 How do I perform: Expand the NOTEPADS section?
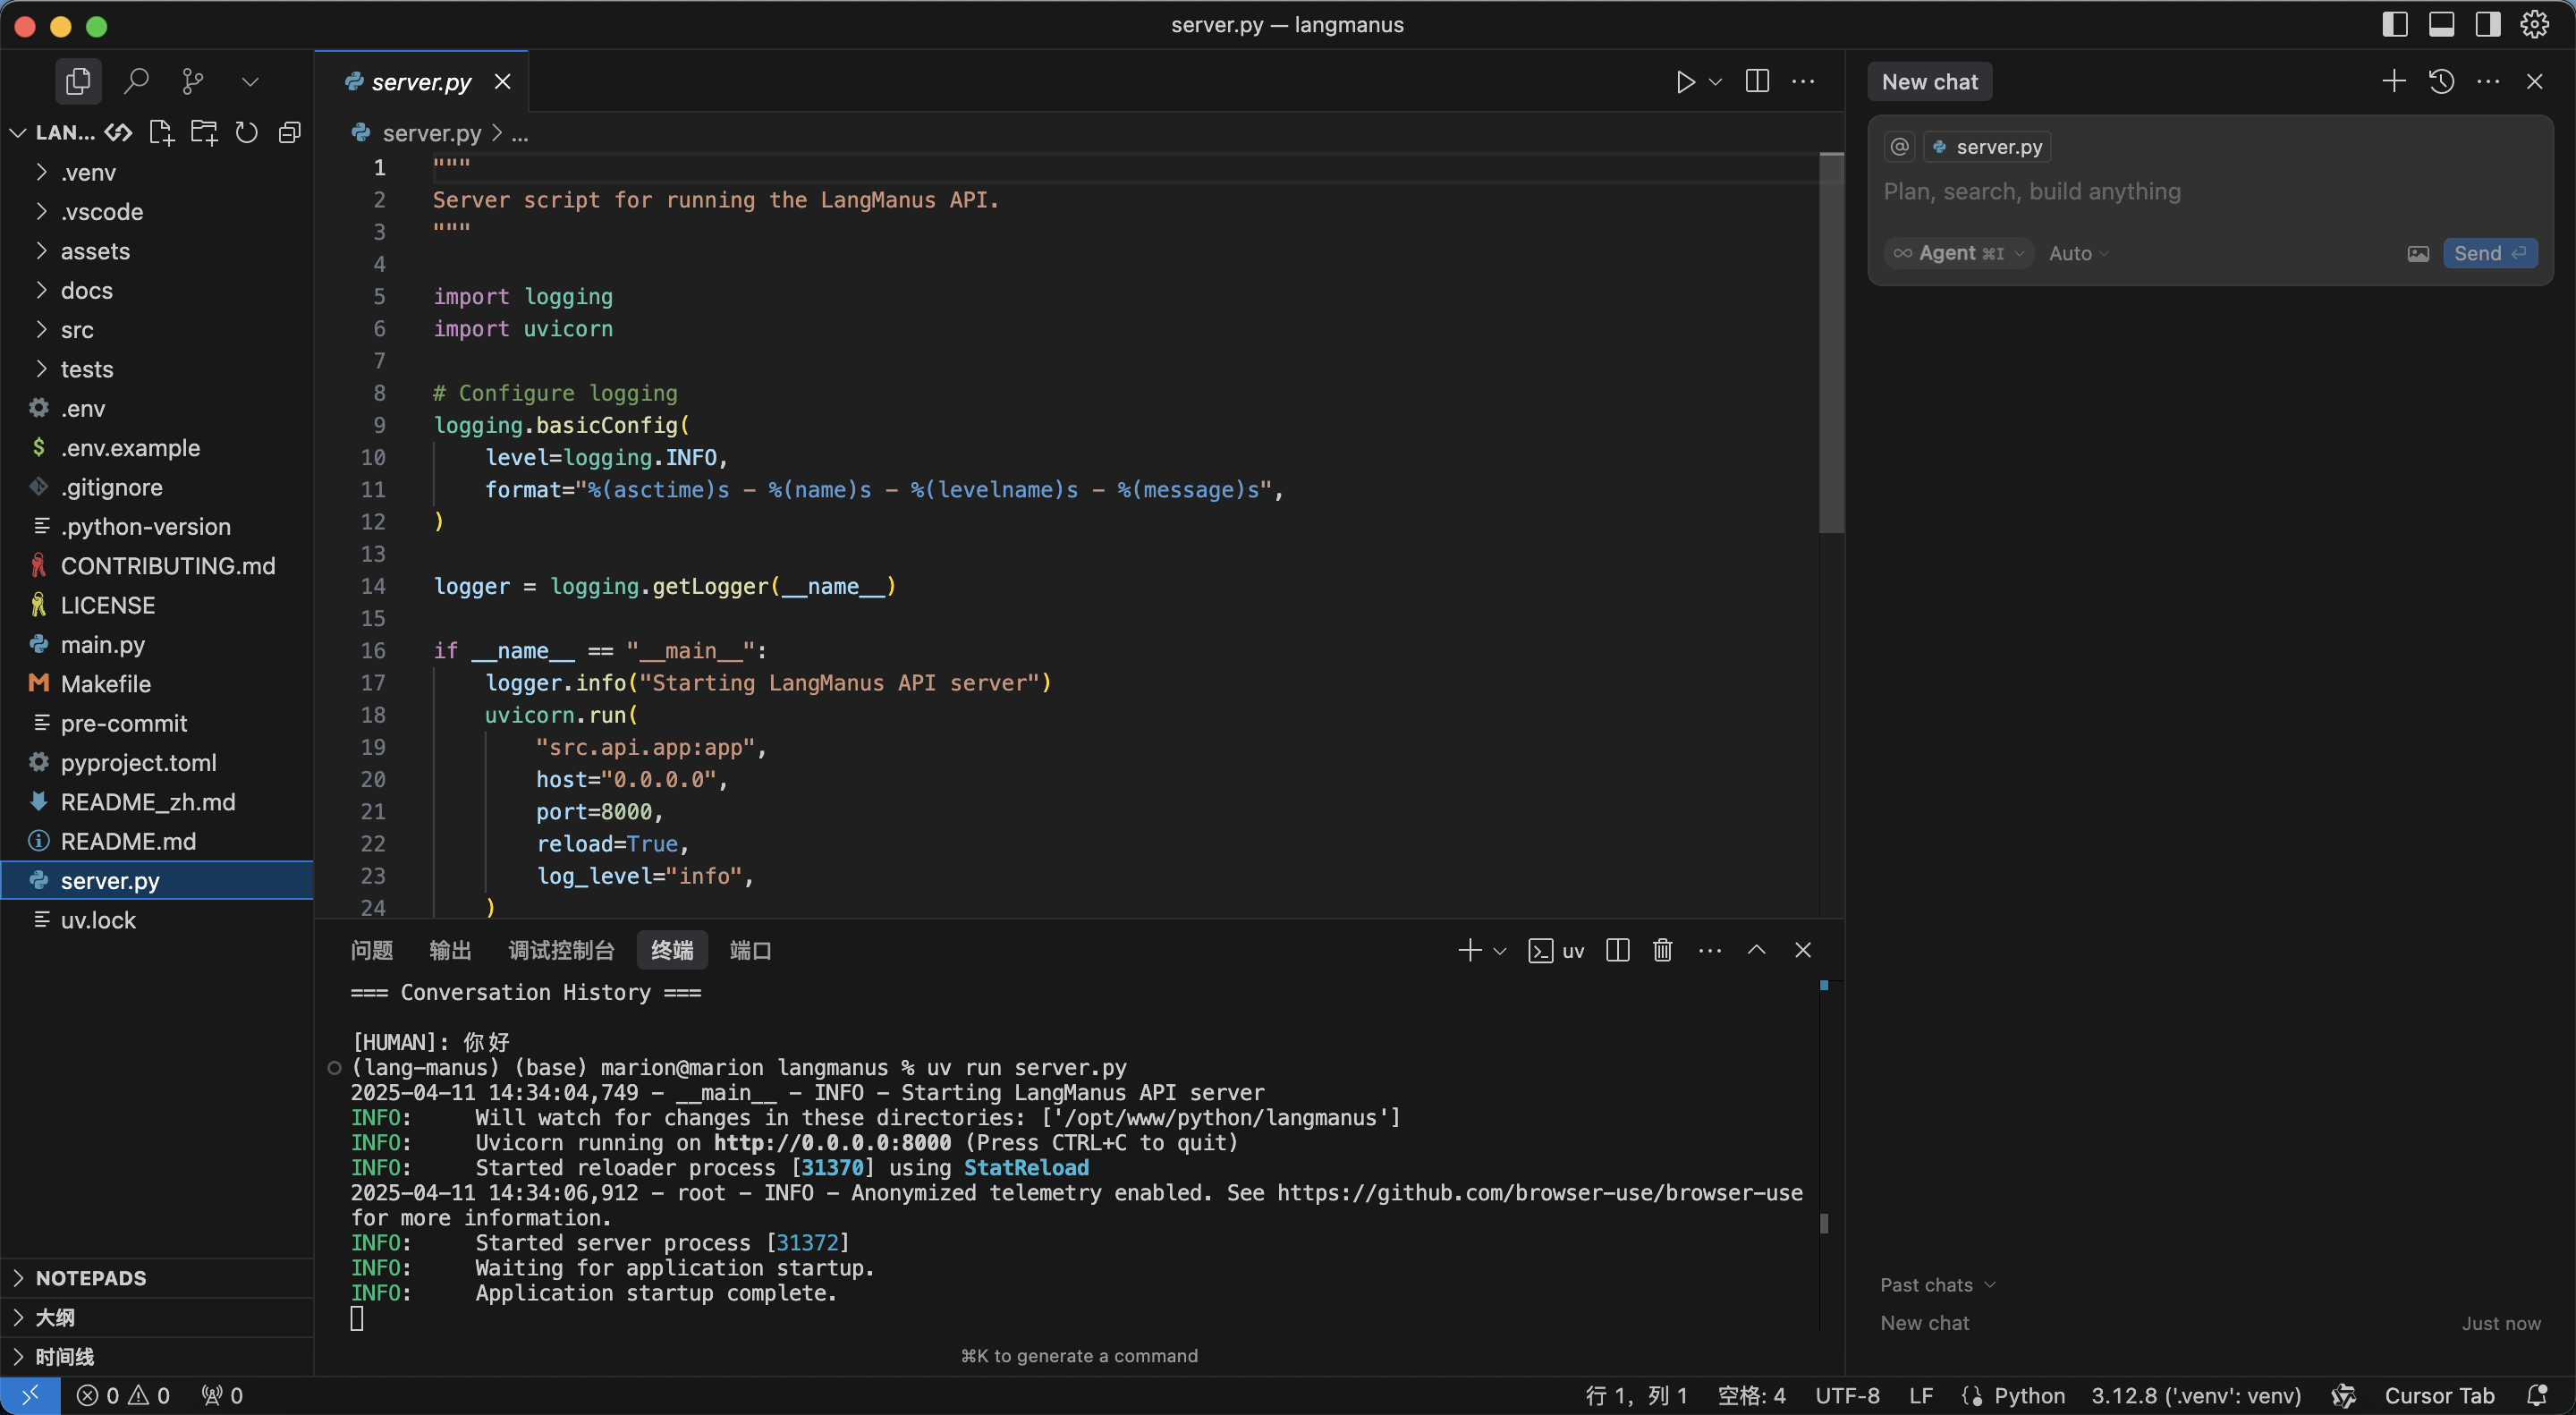pos(90,1278)
